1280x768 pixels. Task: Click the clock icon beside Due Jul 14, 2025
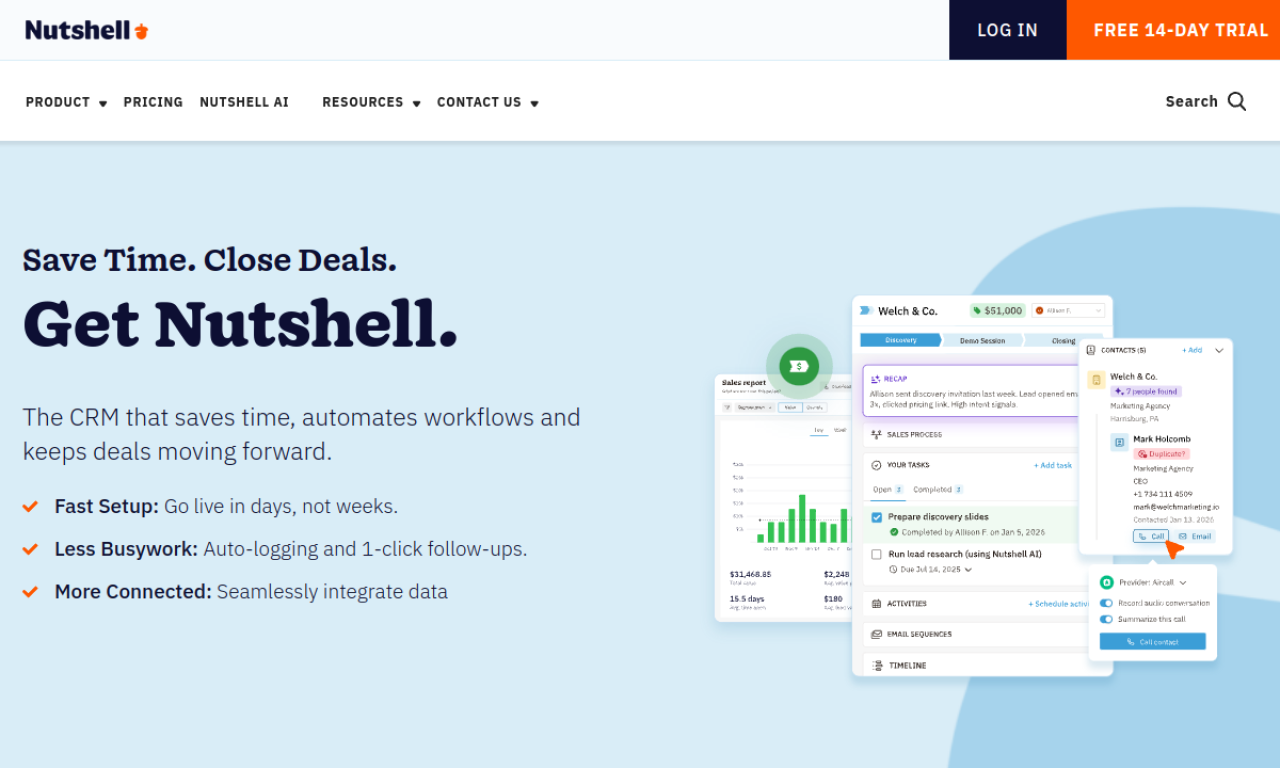tap(894, 569)
